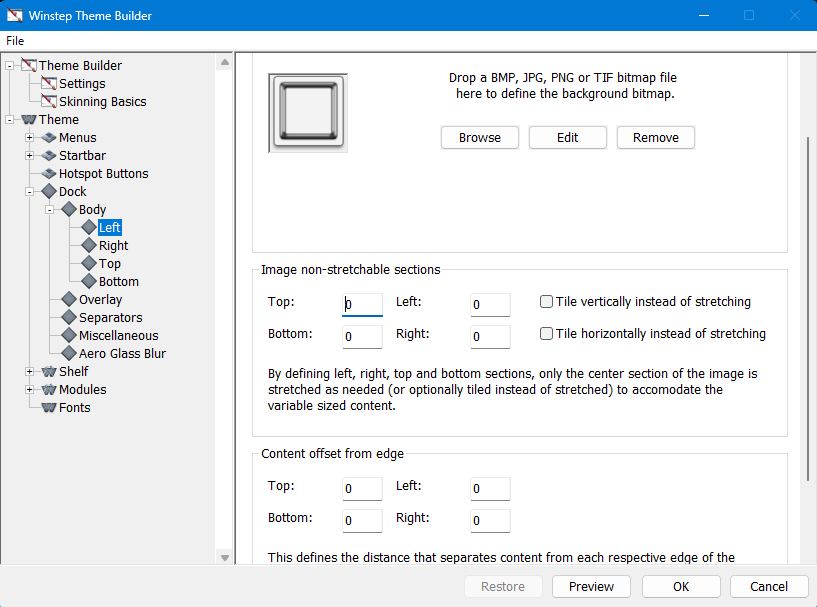Select Right under Body in tree

[x=113, y=246]
